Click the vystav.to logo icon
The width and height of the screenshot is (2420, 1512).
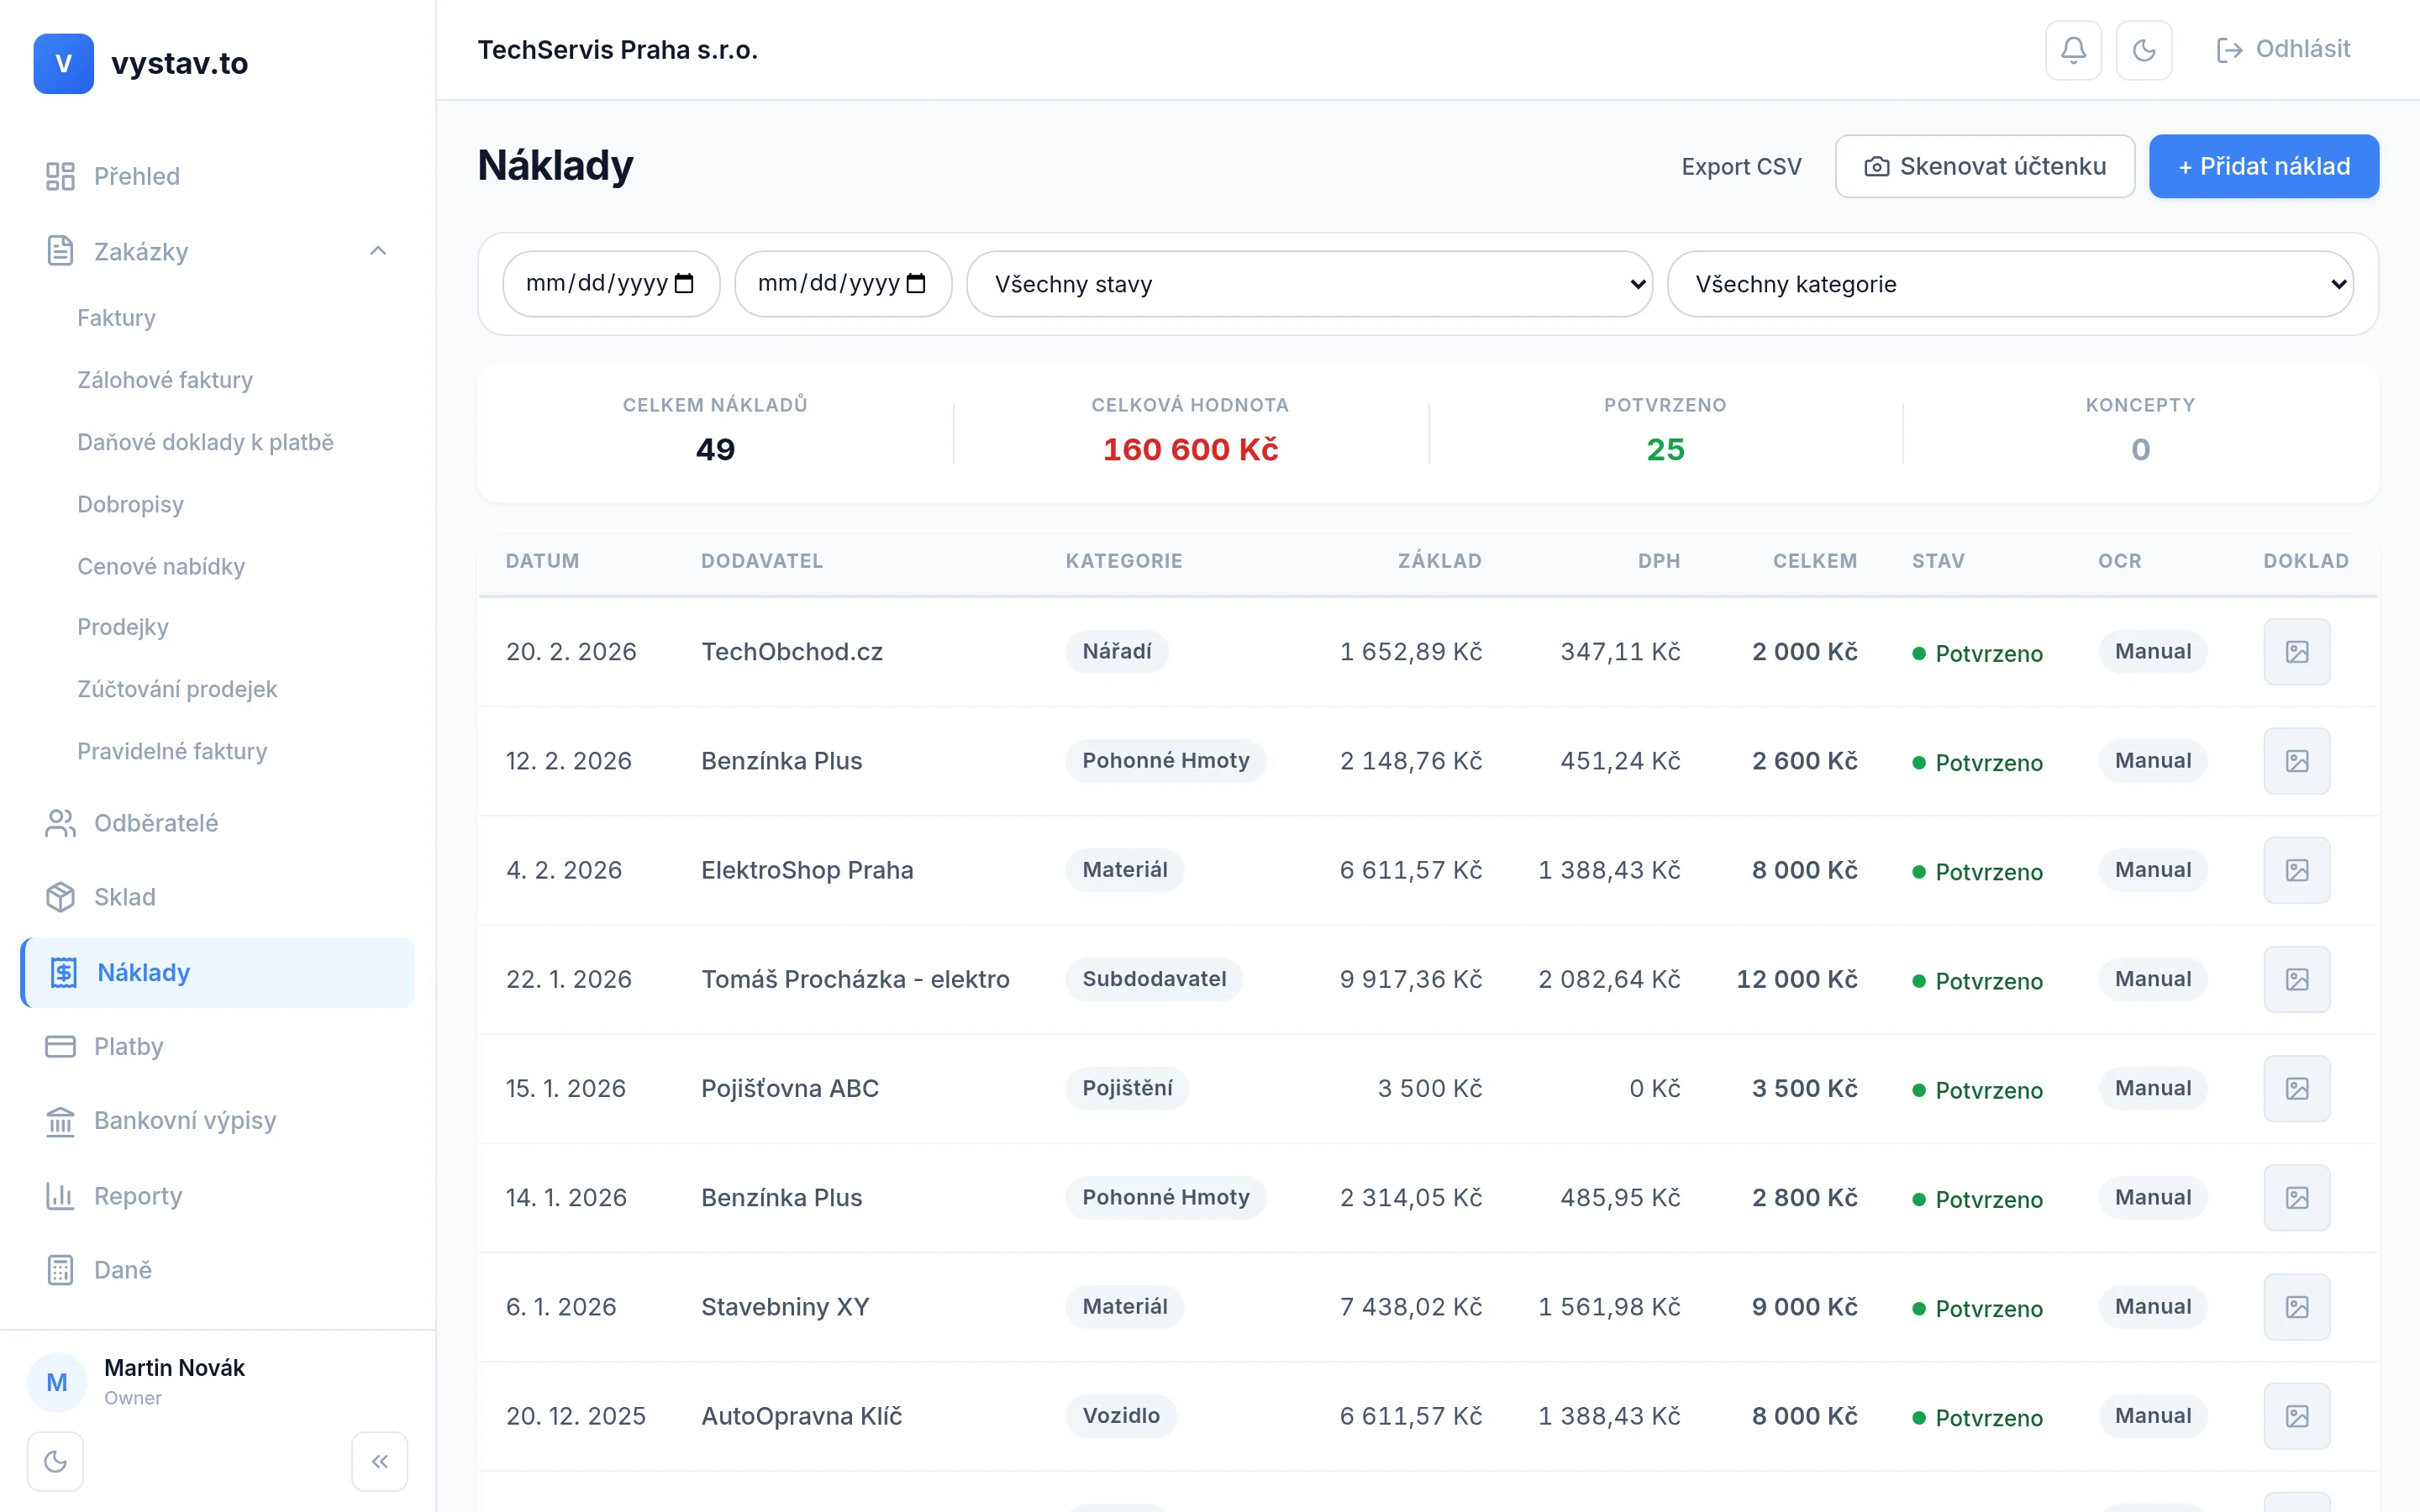point(63,63)
